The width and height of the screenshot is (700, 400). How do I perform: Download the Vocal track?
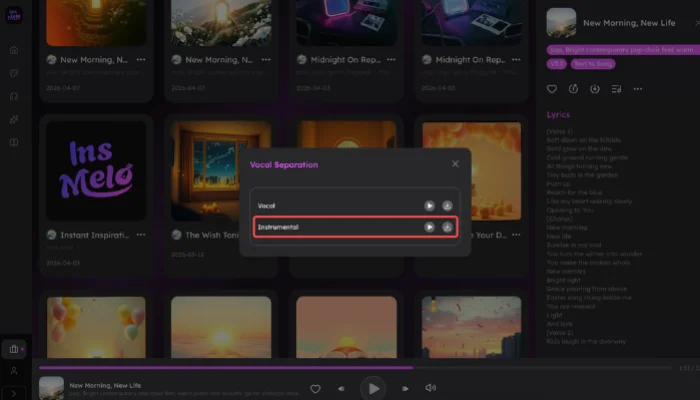click(447, 205)
